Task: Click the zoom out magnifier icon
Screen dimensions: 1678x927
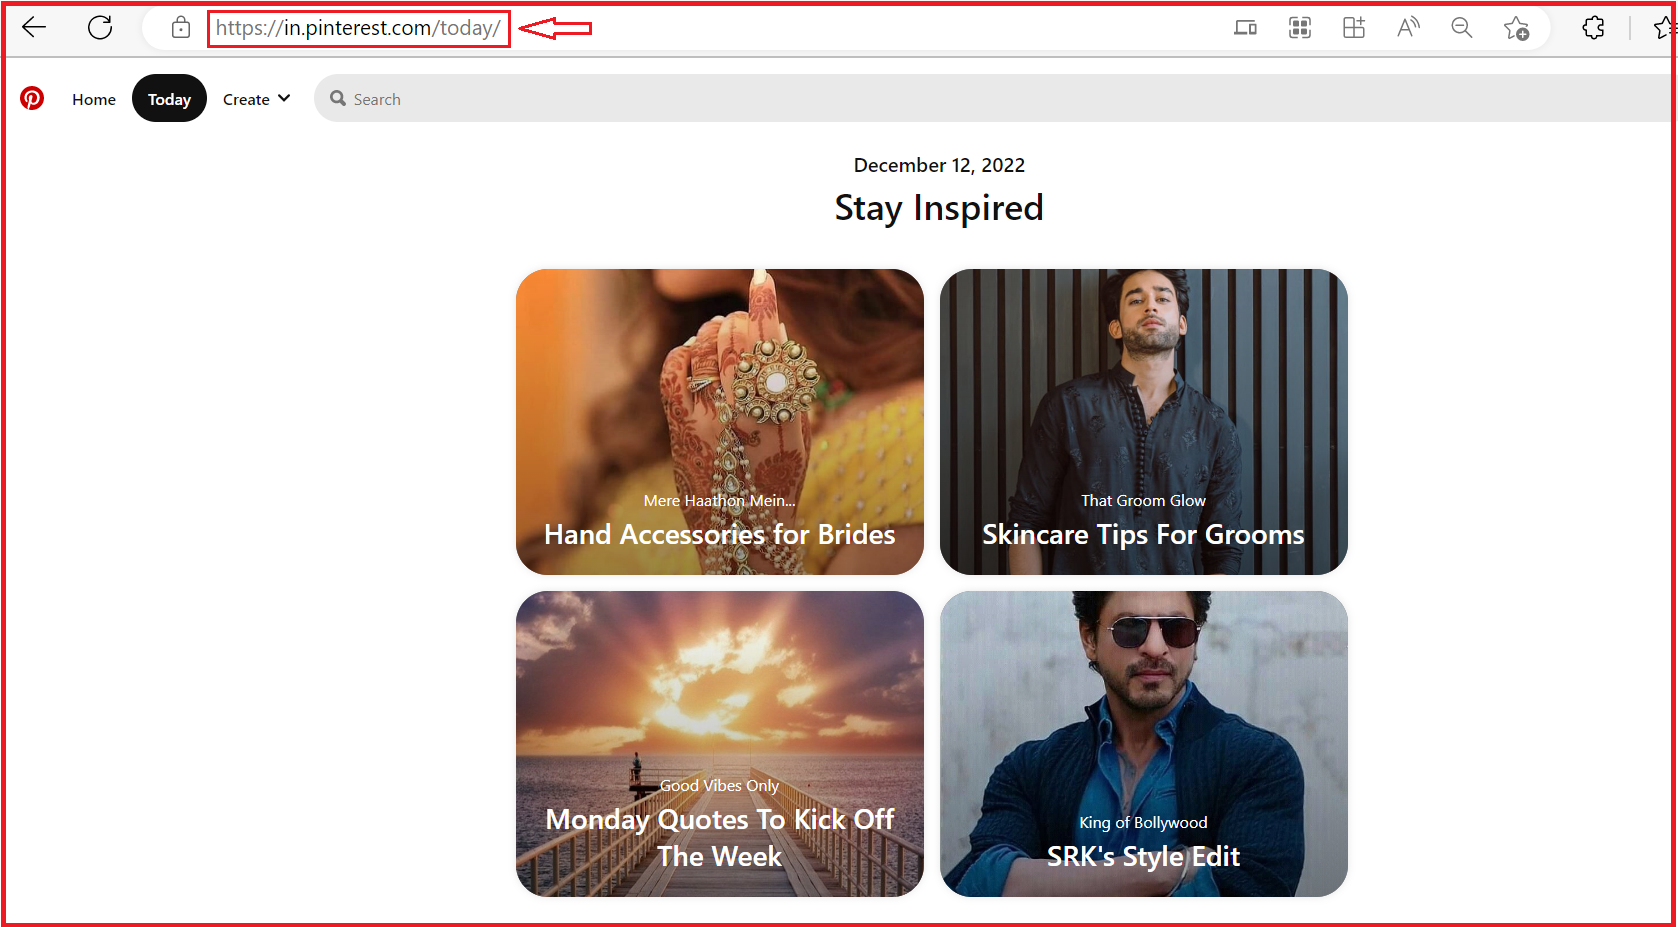Action: coord(1461,27)
